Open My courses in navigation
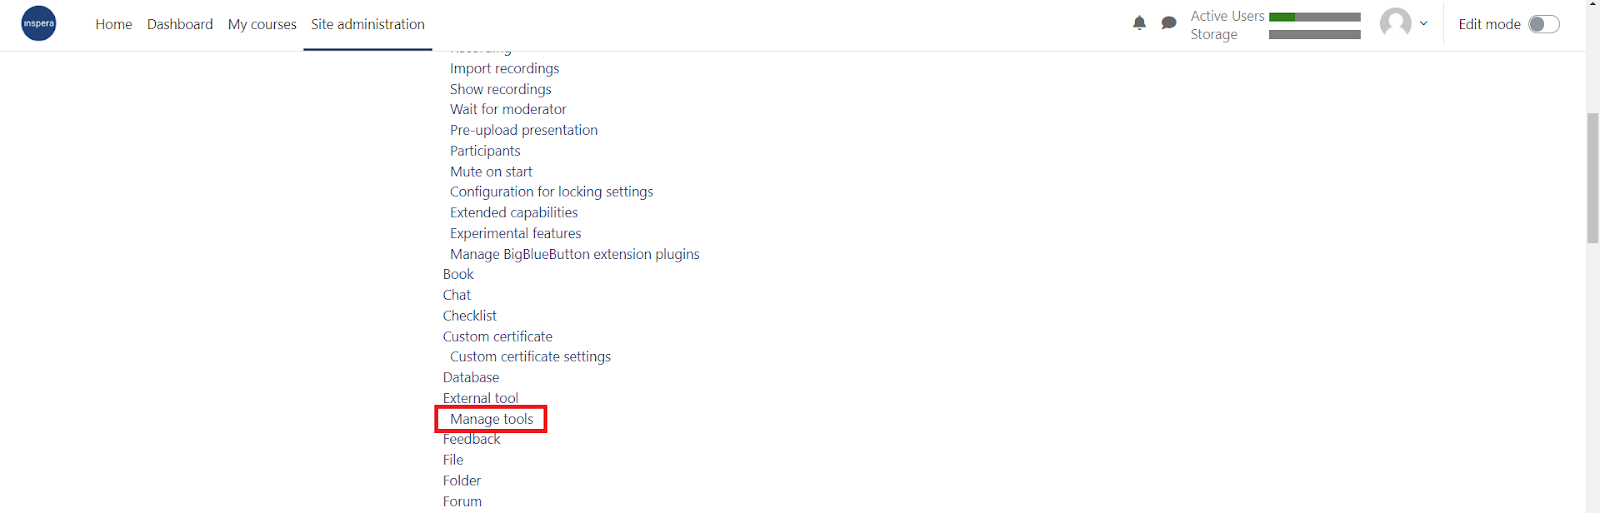The image size is (1600, 513). pyautogui.click(x=262, y=24)
